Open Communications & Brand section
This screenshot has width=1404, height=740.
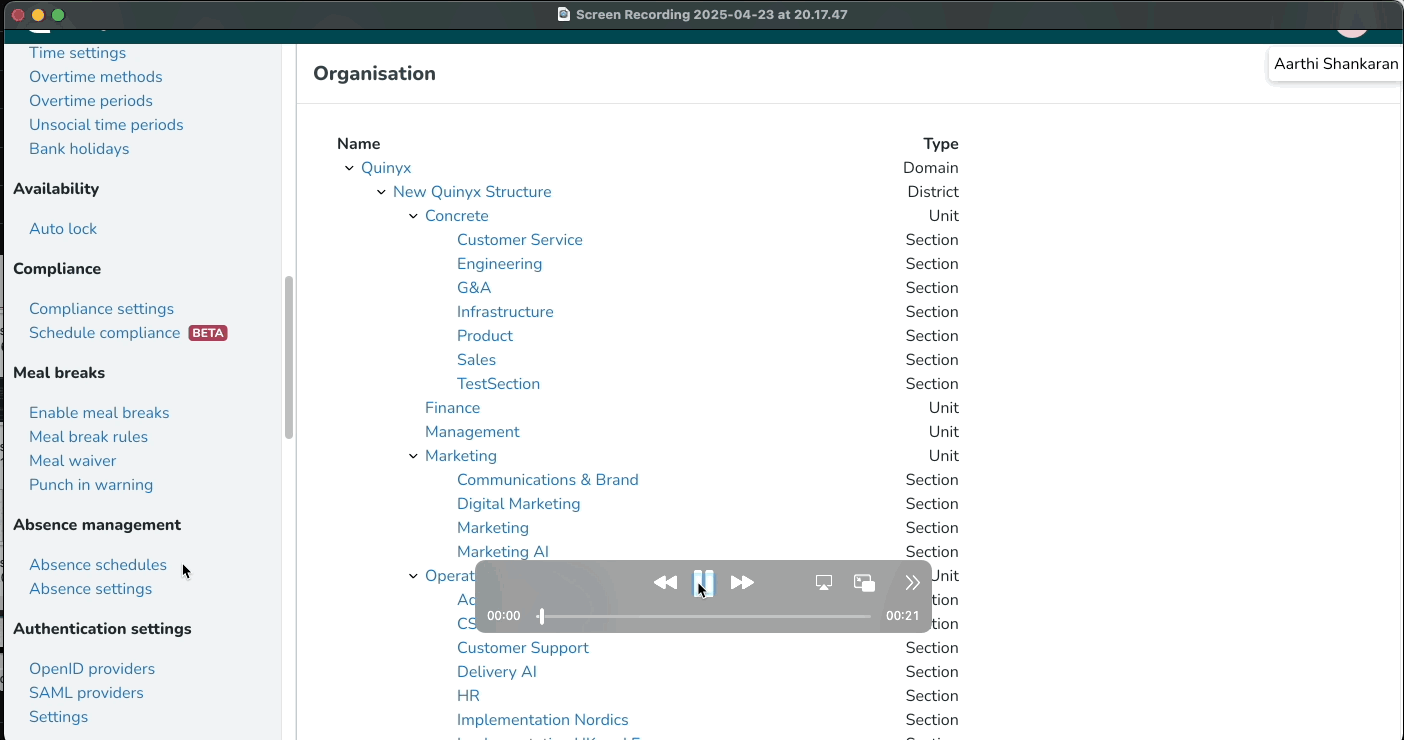pyautogui.click(x=548, y=480)
